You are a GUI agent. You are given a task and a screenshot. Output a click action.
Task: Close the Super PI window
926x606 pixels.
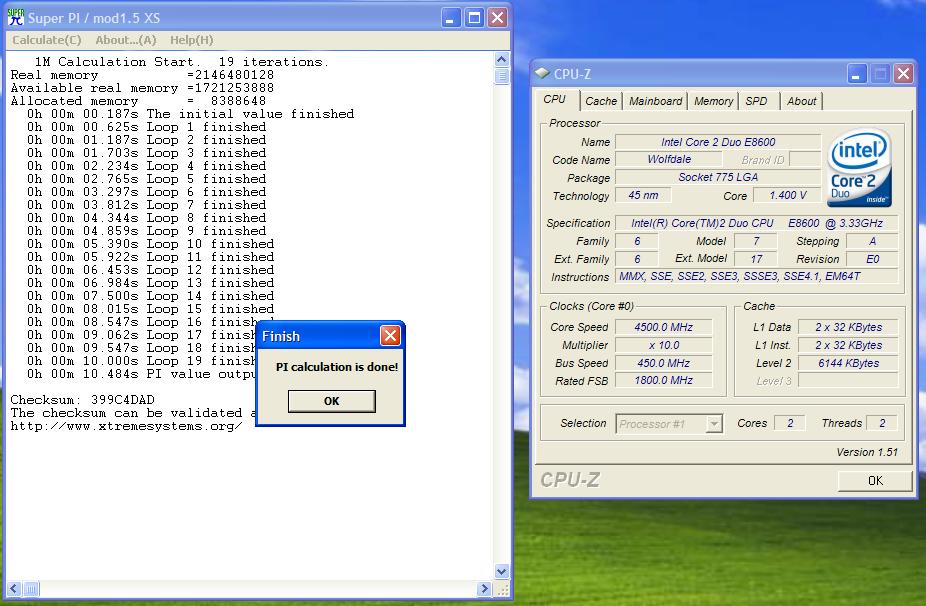[x=497, y=18]
